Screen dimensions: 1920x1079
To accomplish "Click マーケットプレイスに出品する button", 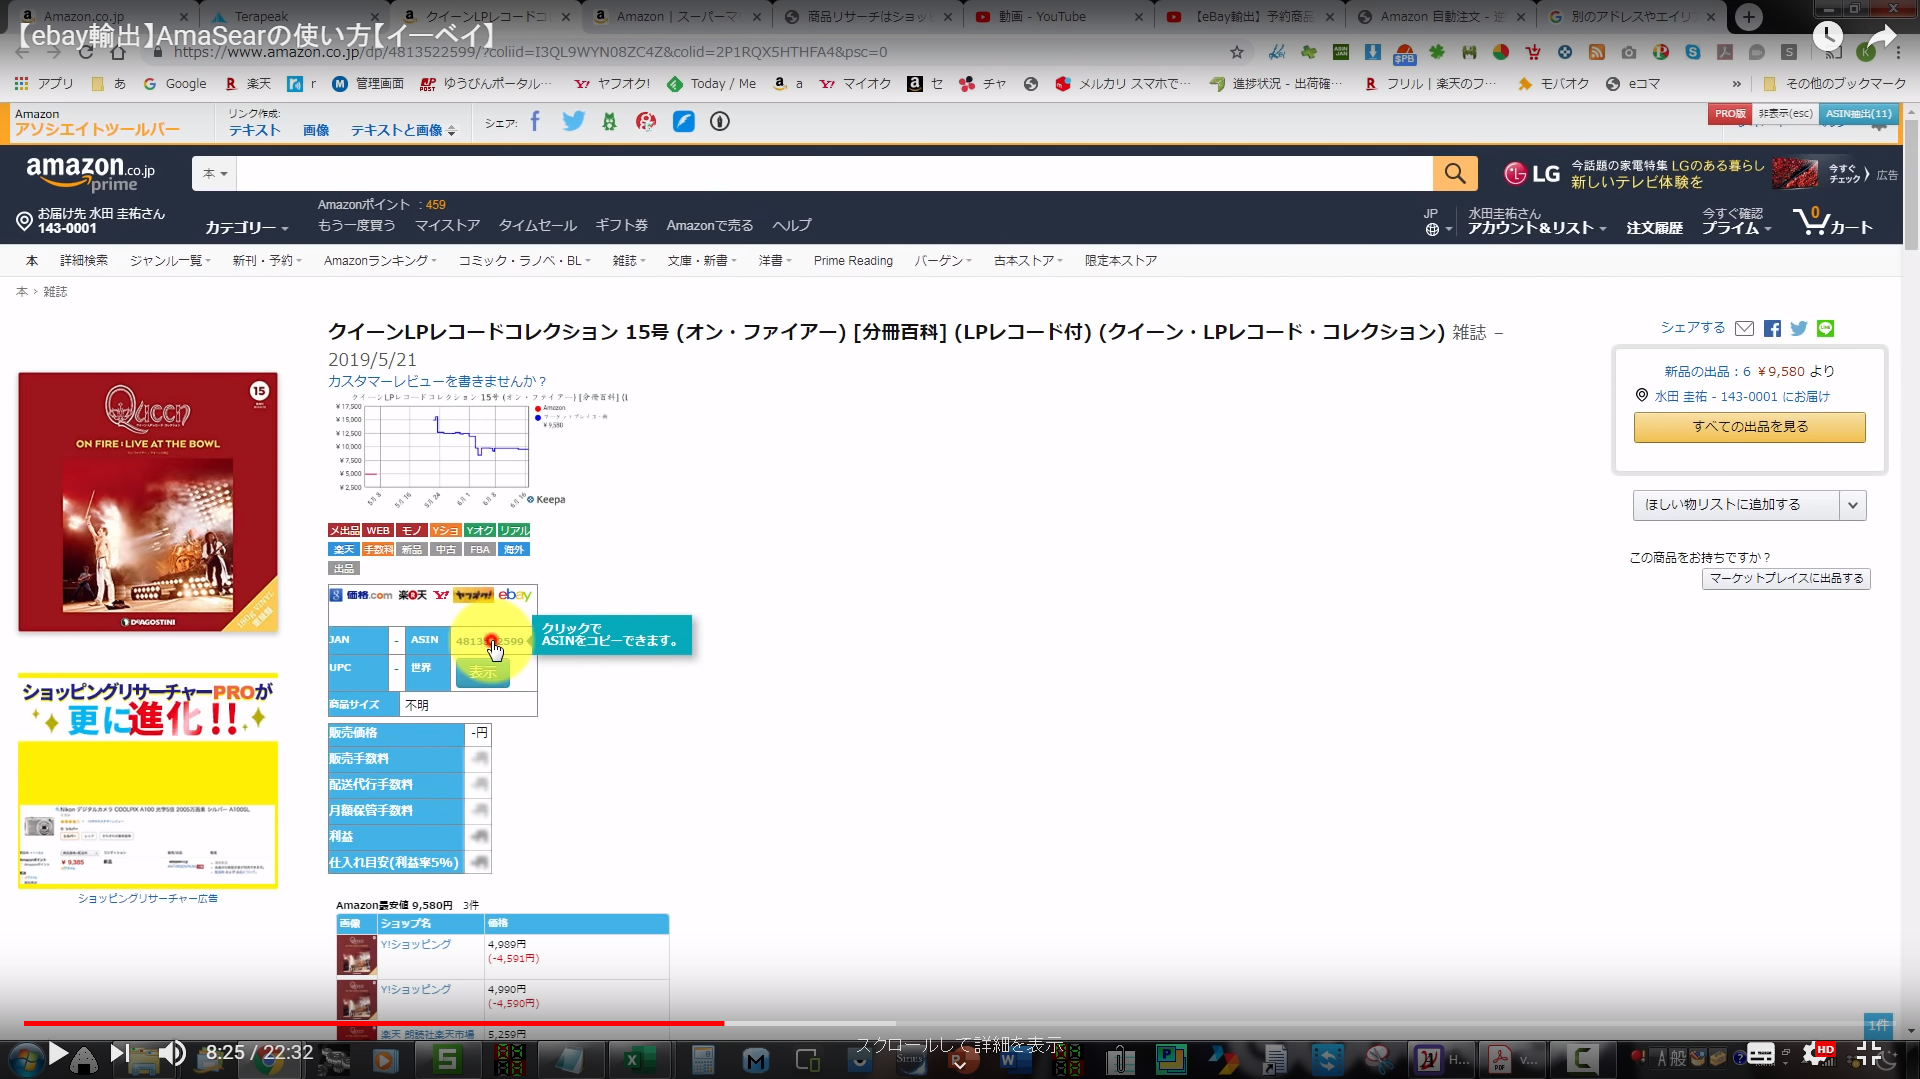I will click(1786, 579).
